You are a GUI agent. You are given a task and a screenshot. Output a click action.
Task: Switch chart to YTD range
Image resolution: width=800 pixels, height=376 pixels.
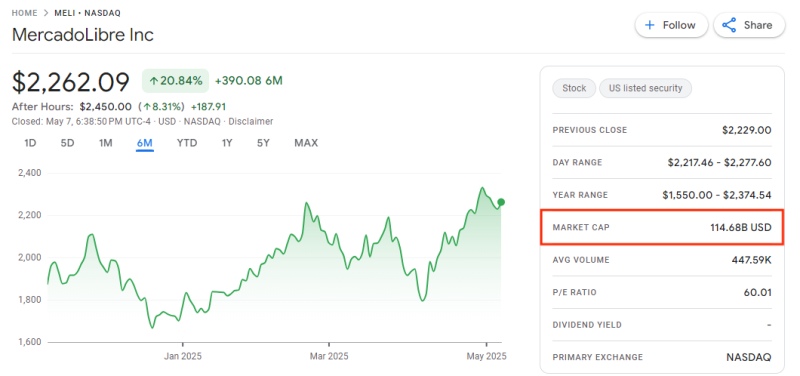(187, 143)
